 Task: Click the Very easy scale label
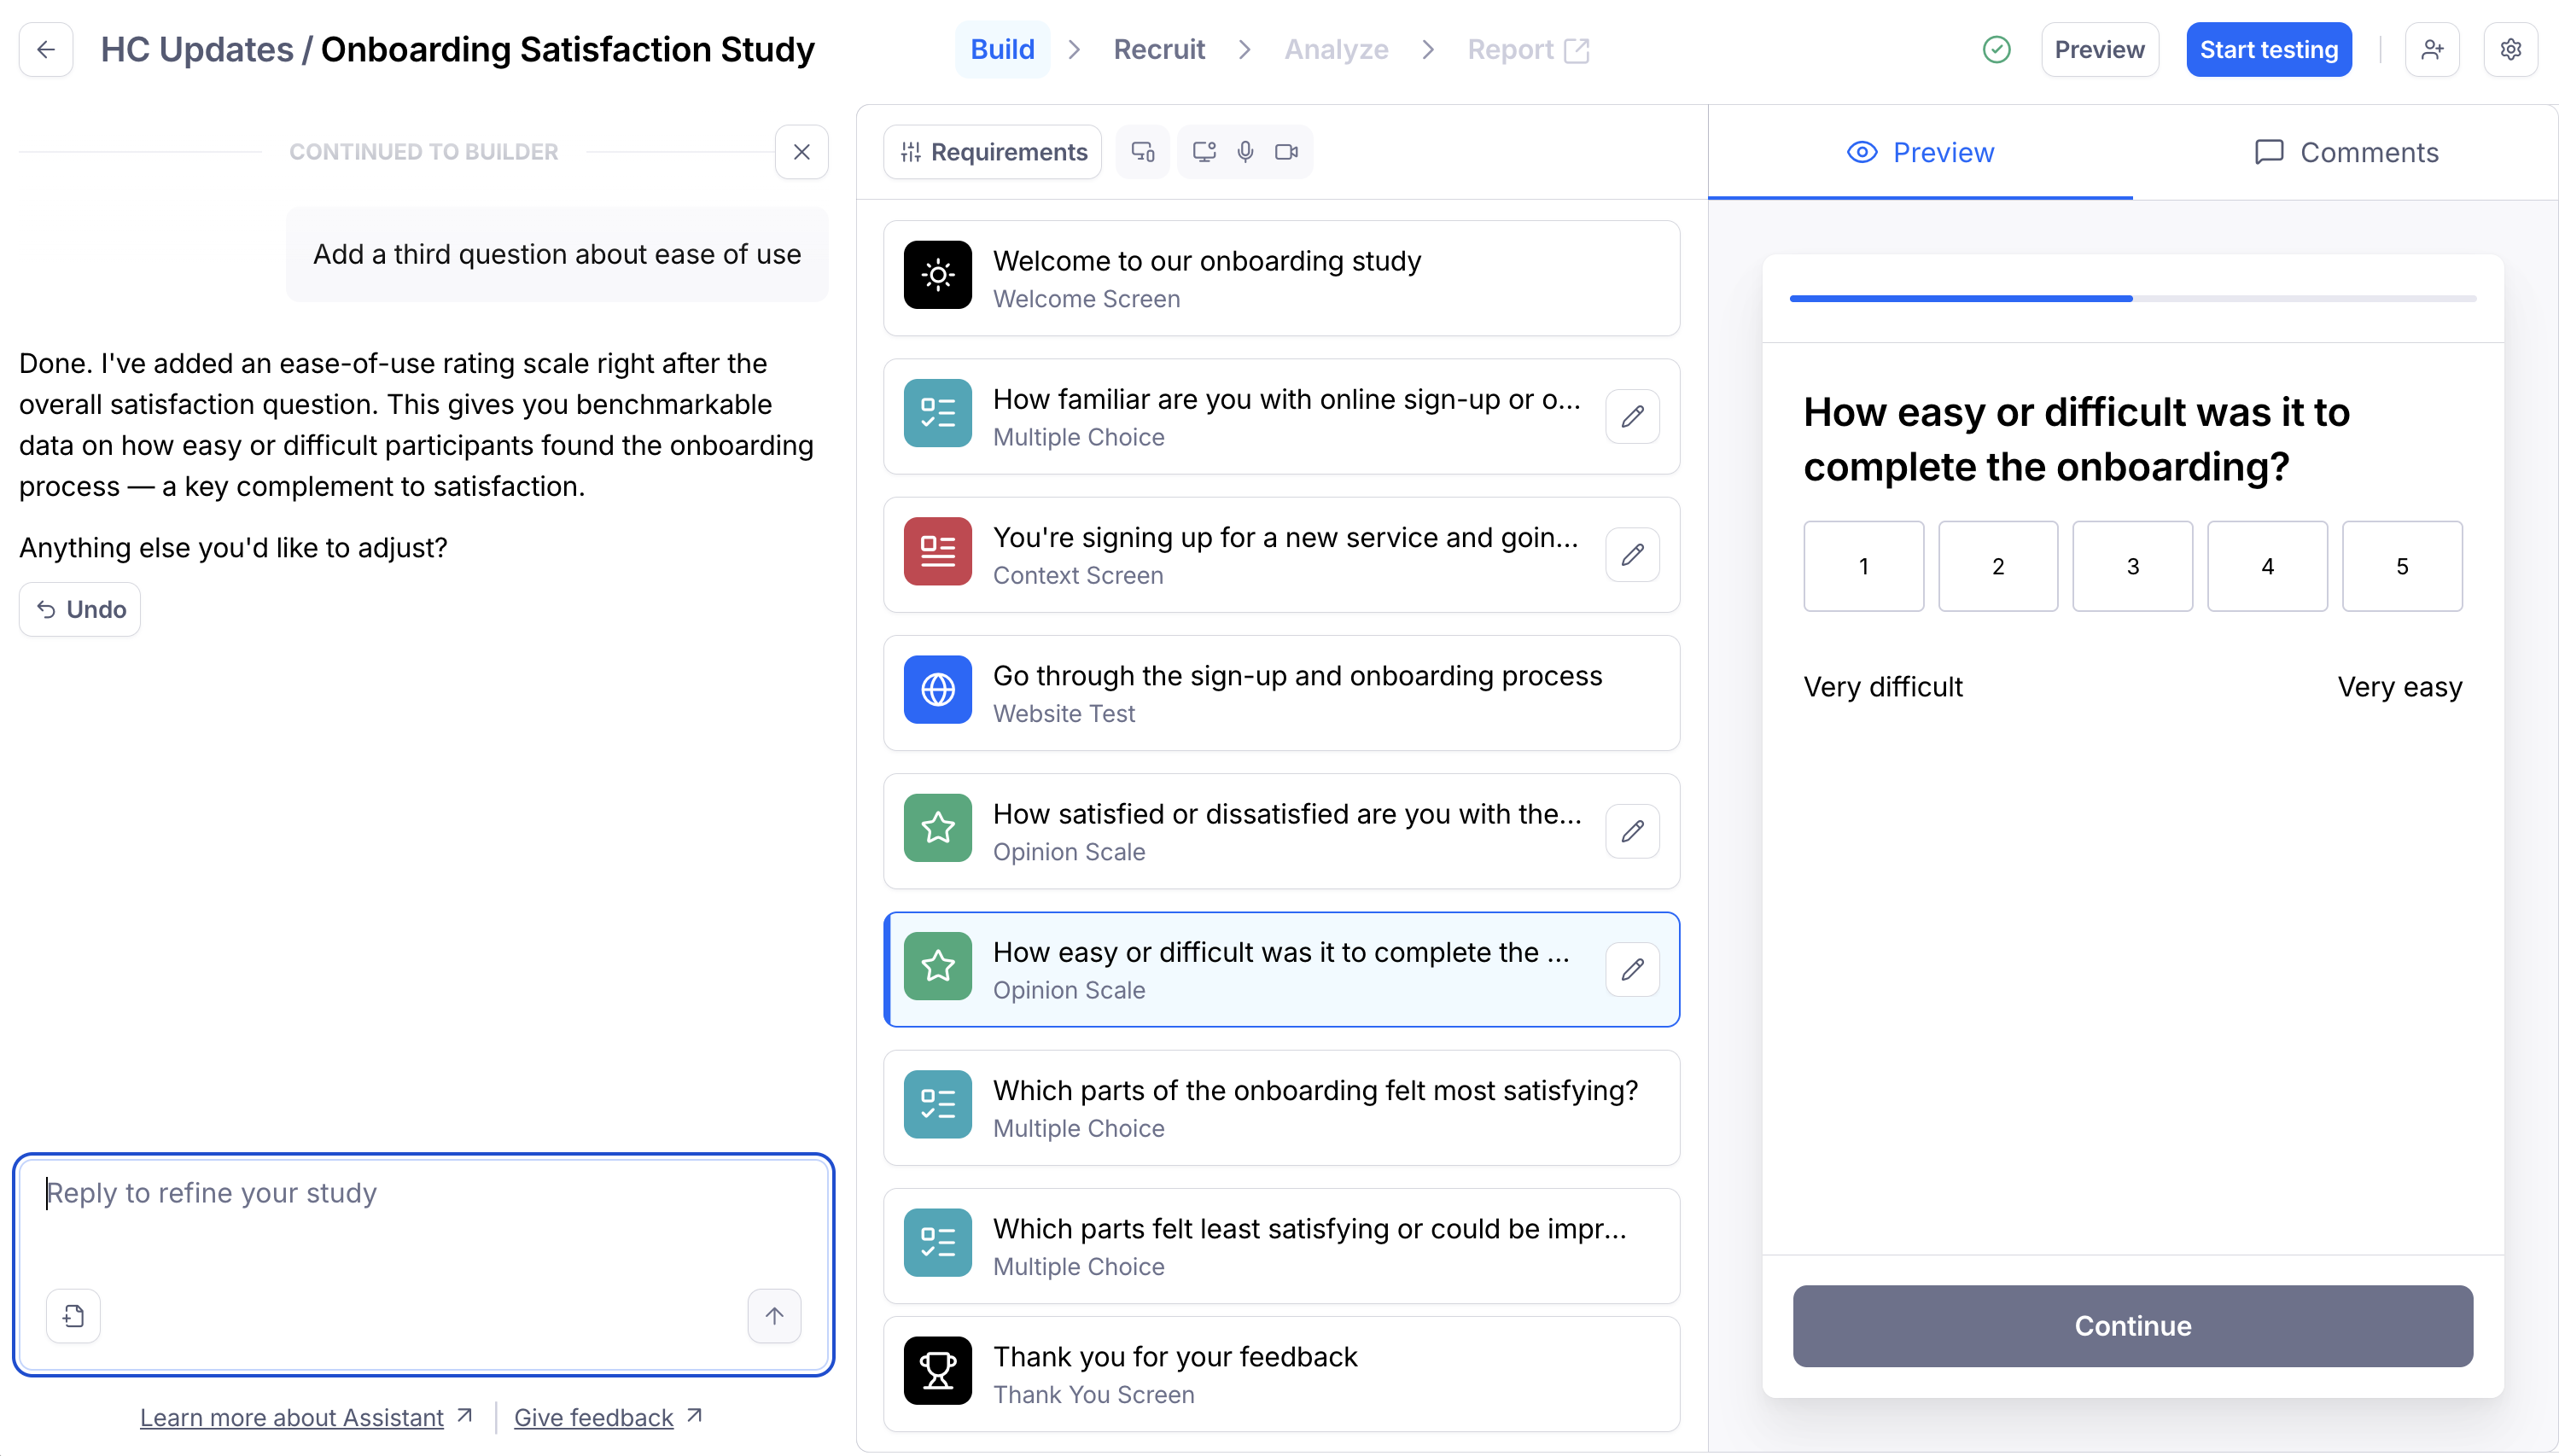point(2400,687)
